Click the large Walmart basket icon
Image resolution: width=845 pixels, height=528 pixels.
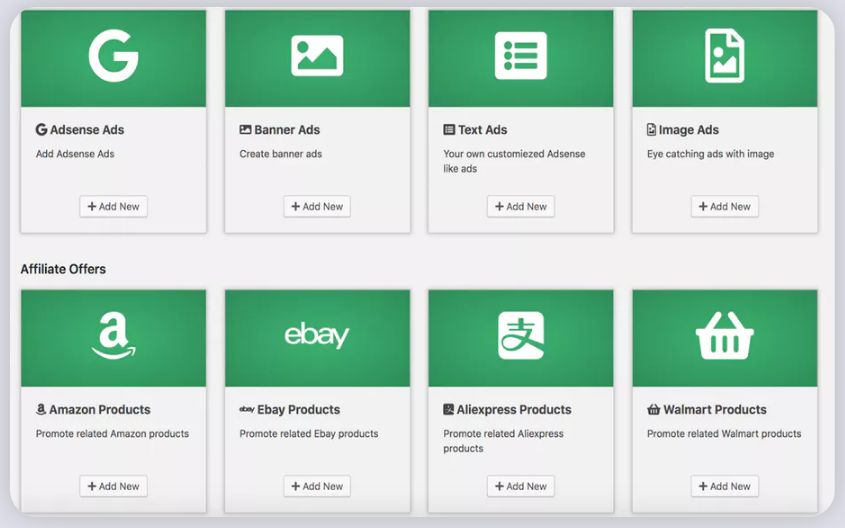725,335
